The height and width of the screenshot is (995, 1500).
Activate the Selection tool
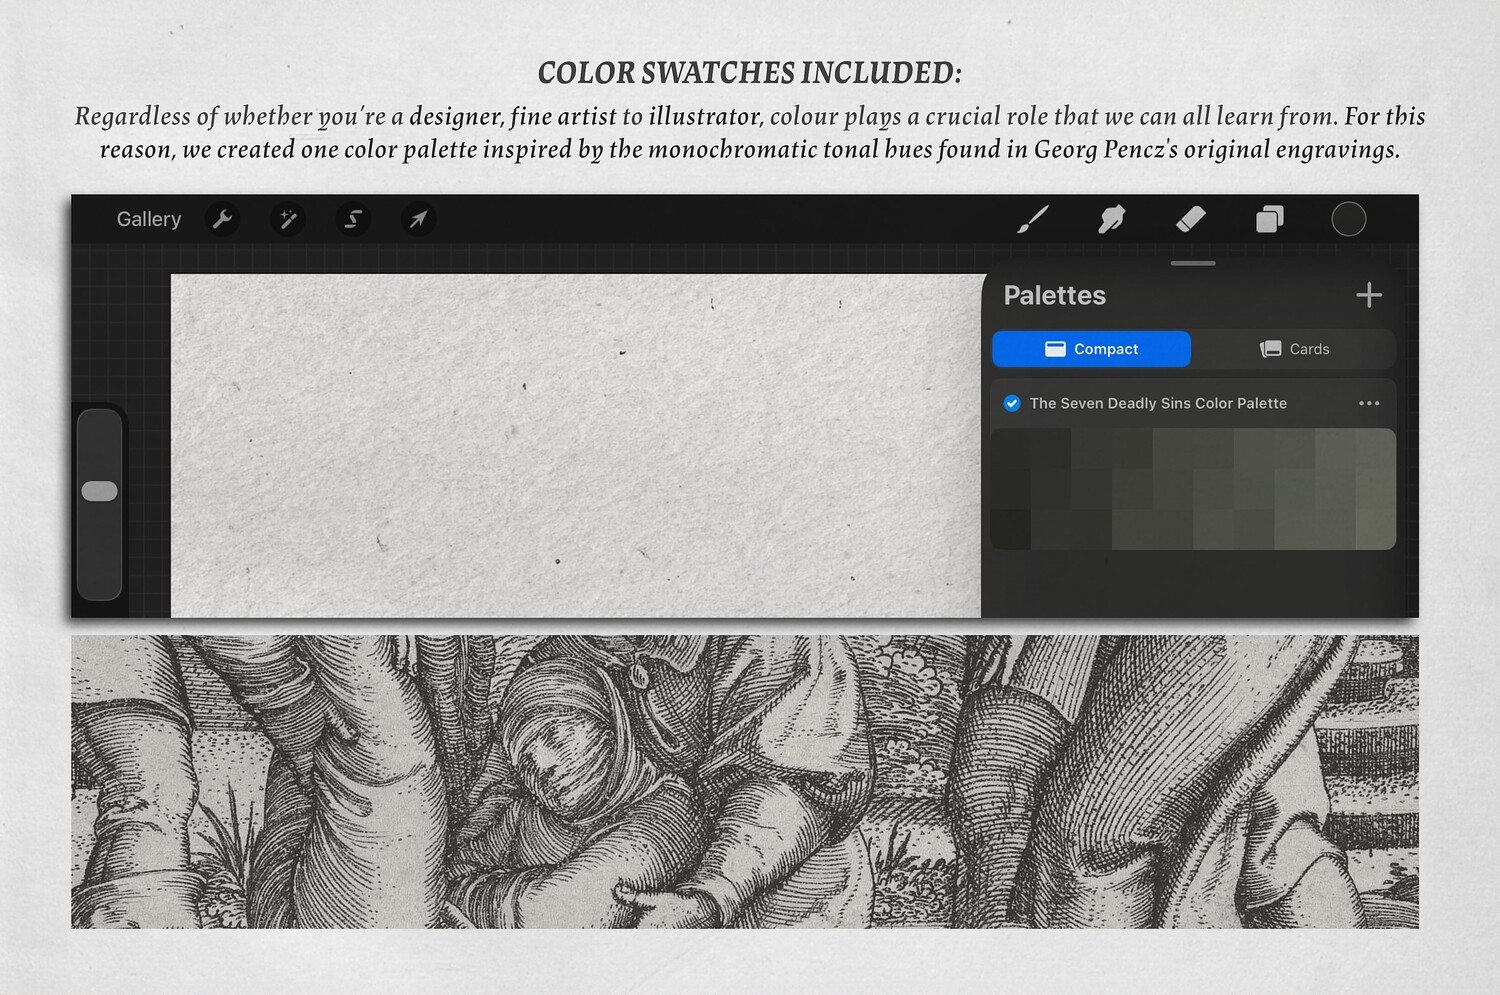click(x=353, y=219)
